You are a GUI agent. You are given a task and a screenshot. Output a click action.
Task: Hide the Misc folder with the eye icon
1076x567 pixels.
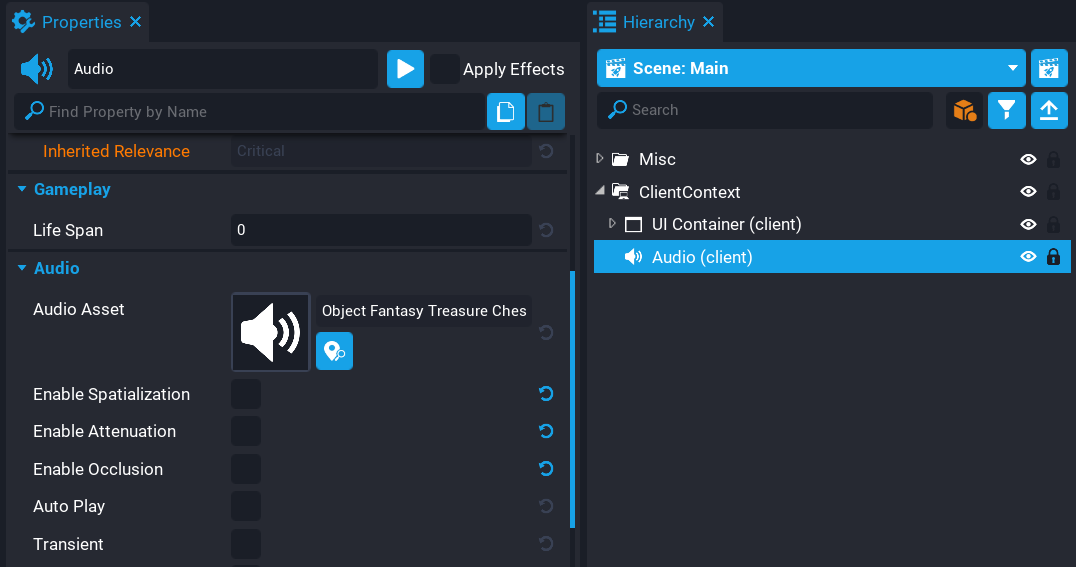click(1027, 159)
